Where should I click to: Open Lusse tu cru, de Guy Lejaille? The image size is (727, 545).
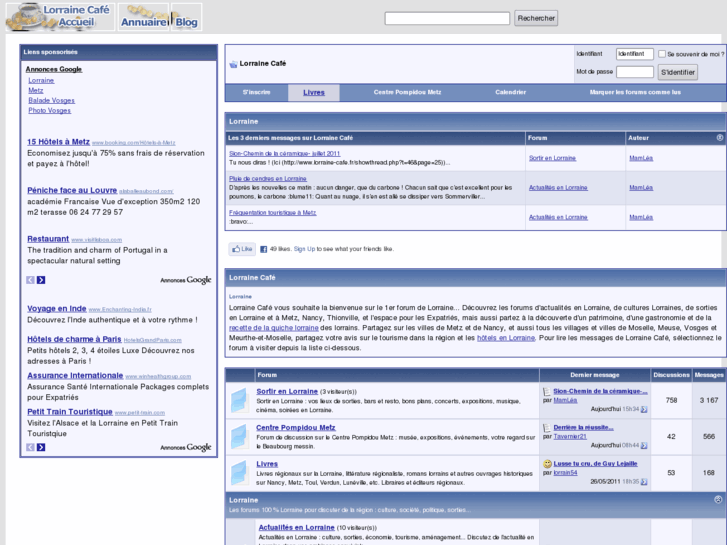coord(595,464)
